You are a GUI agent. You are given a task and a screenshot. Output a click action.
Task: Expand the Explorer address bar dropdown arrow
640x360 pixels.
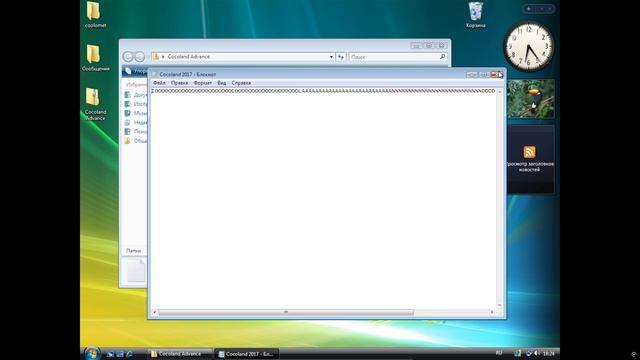coord(331,57)
